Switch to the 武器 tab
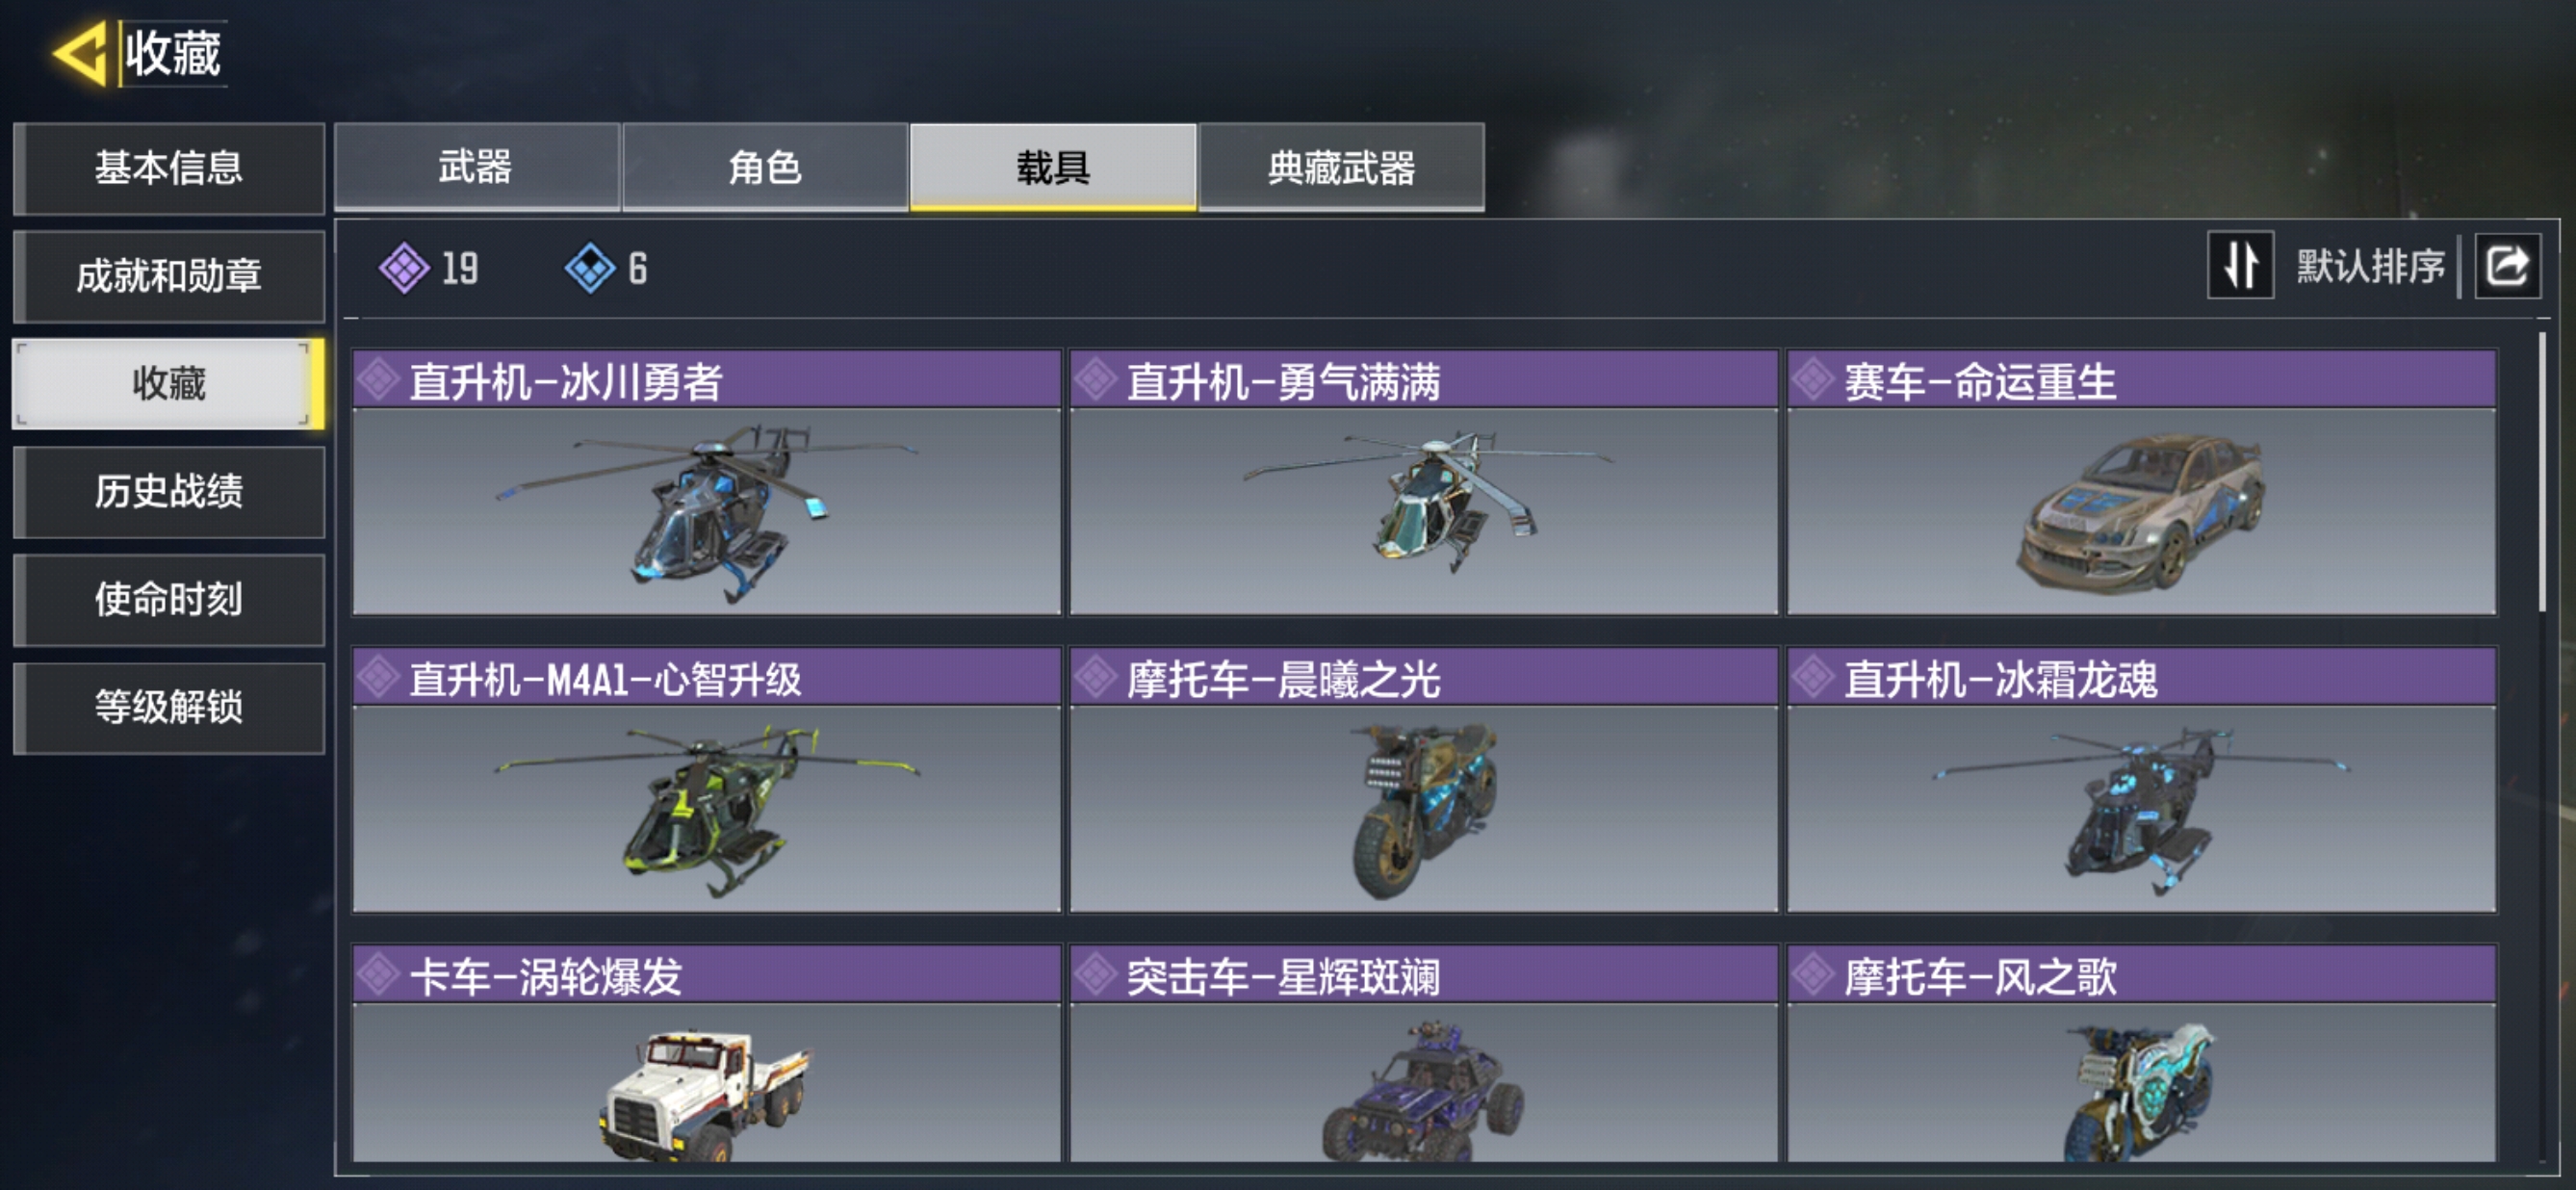The height and width of the screenshot is (1190, 2576). [x=476, y=167]
